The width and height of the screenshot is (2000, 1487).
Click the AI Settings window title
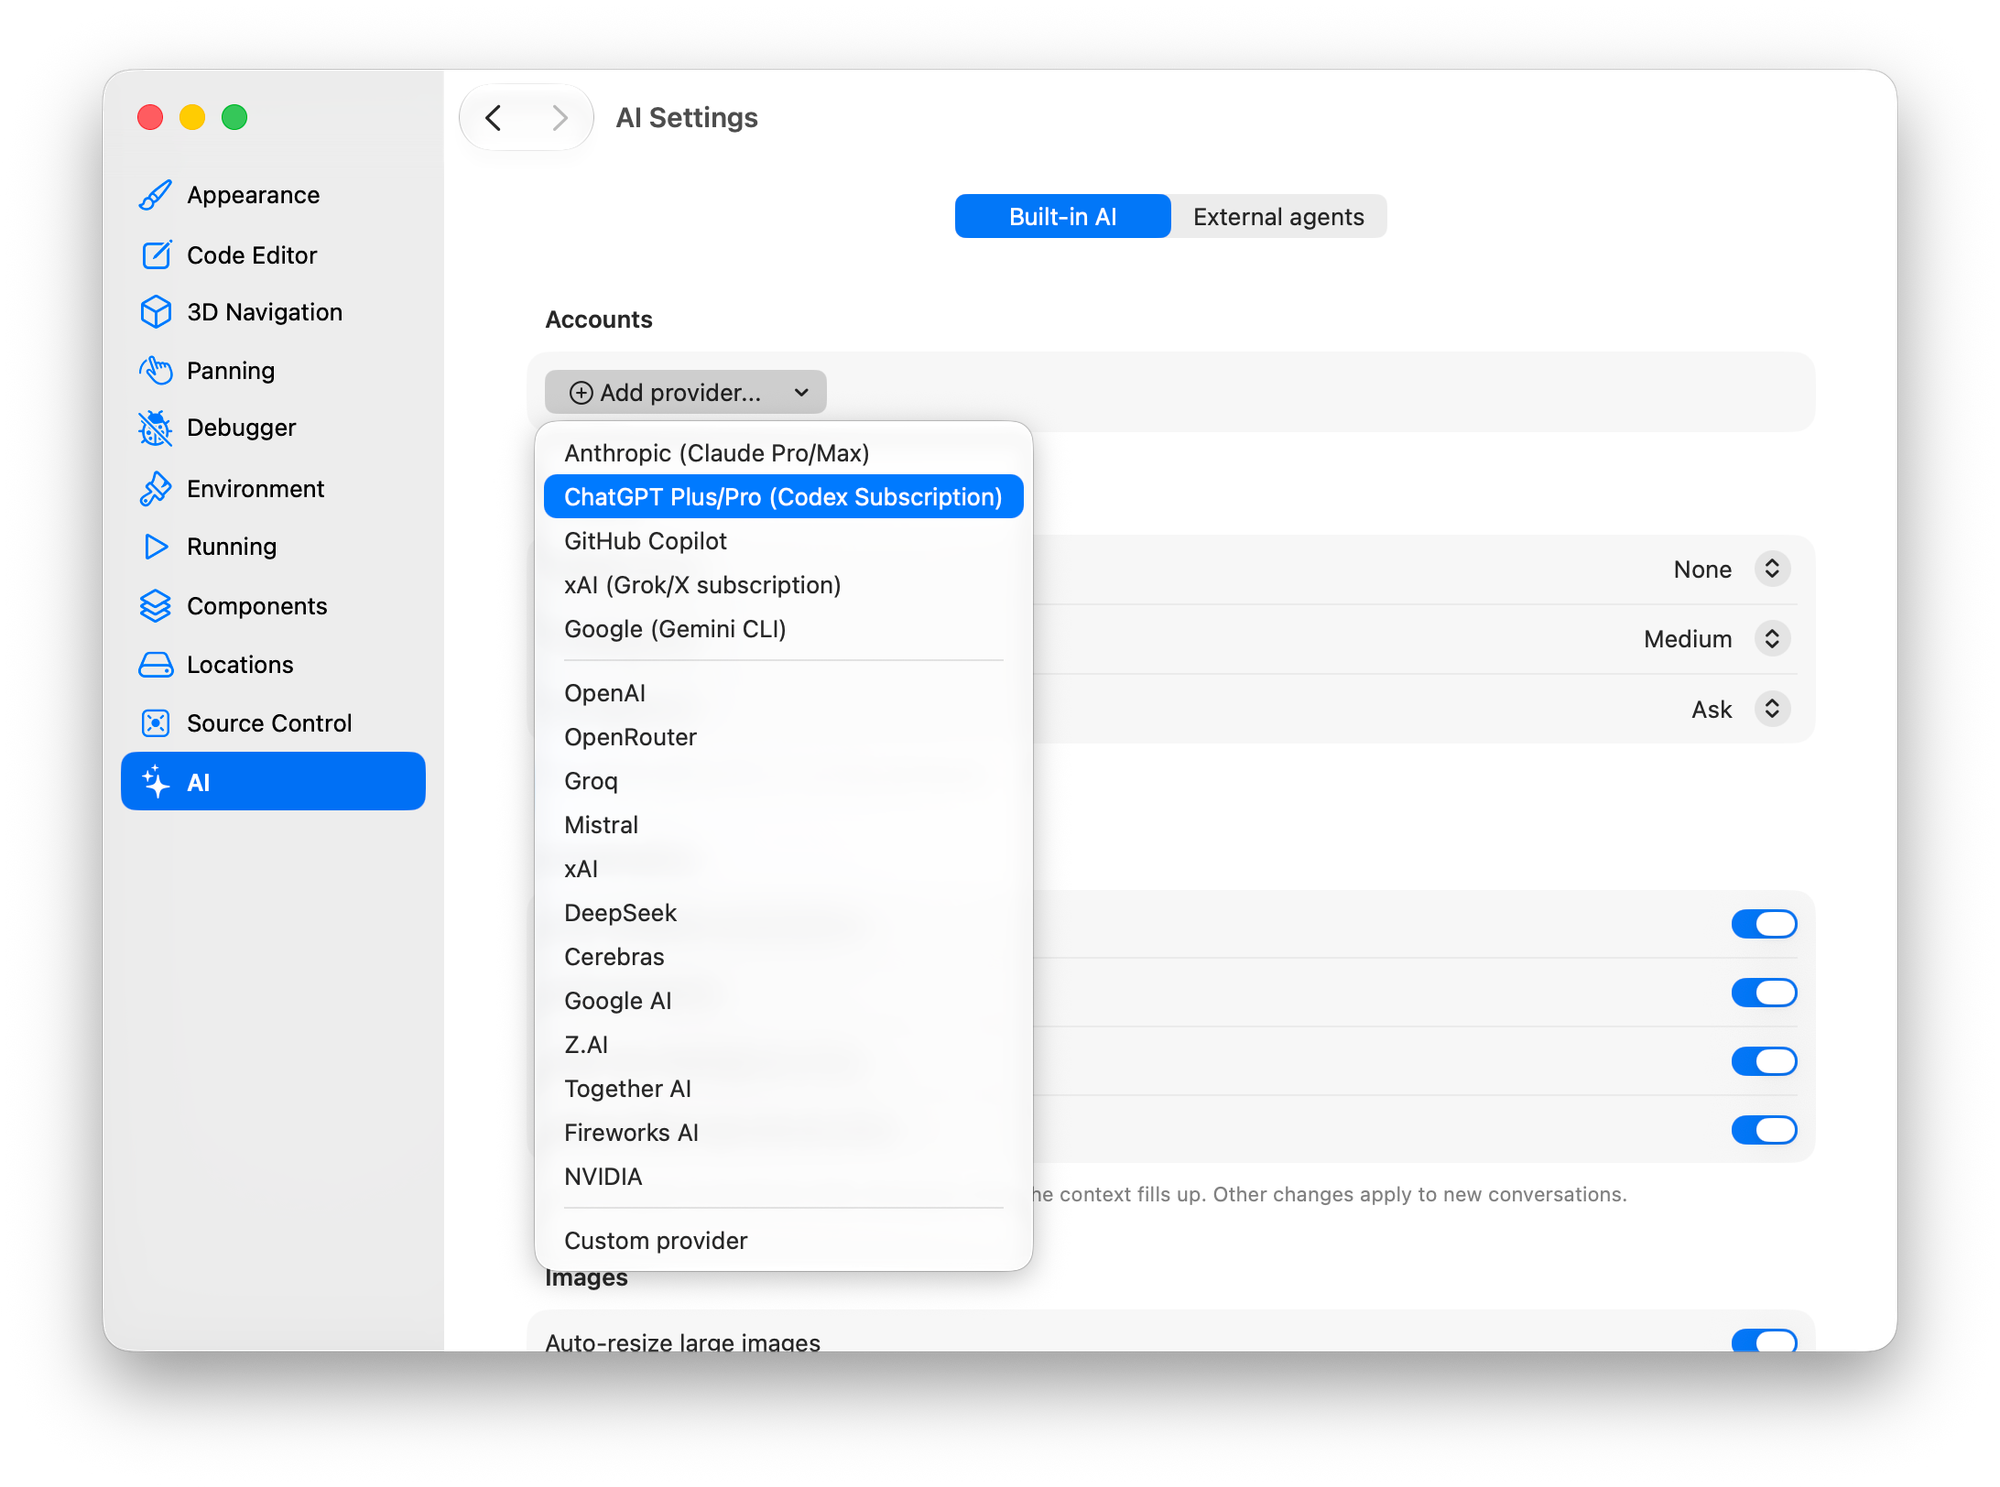click(687, 118)
